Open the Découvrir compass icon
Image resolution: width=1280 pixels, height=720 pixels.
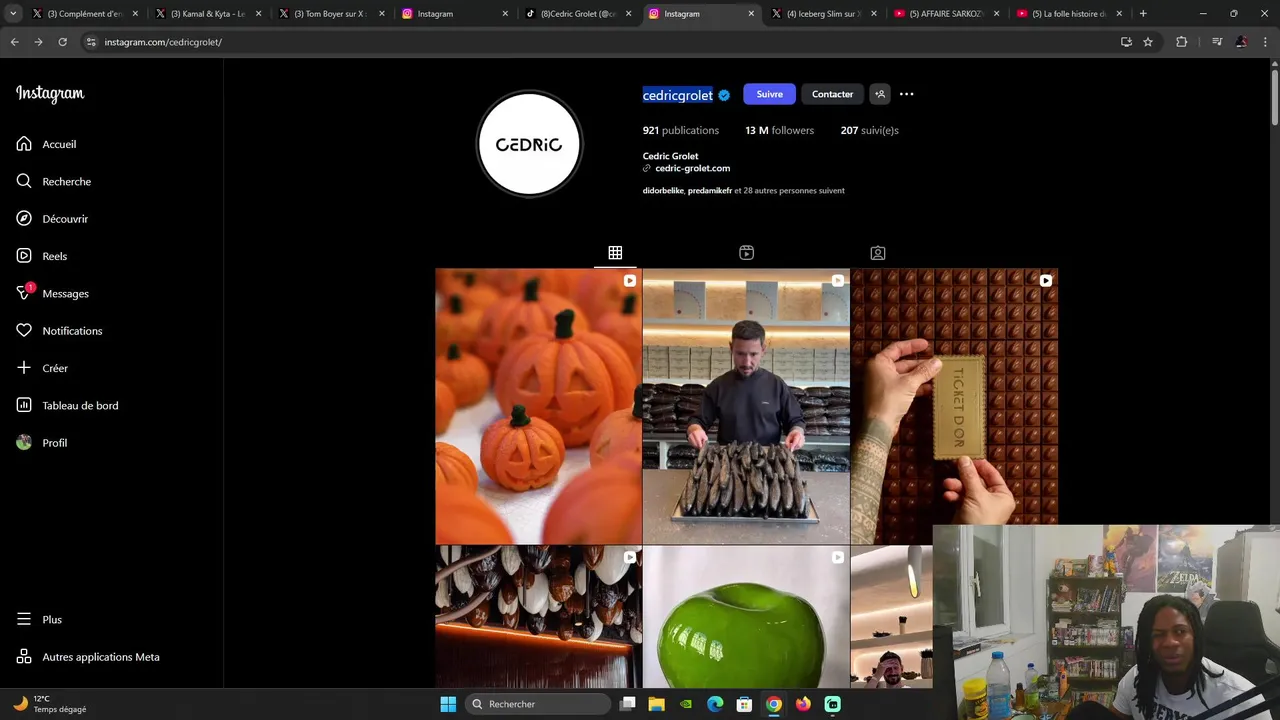coord(24,218)
